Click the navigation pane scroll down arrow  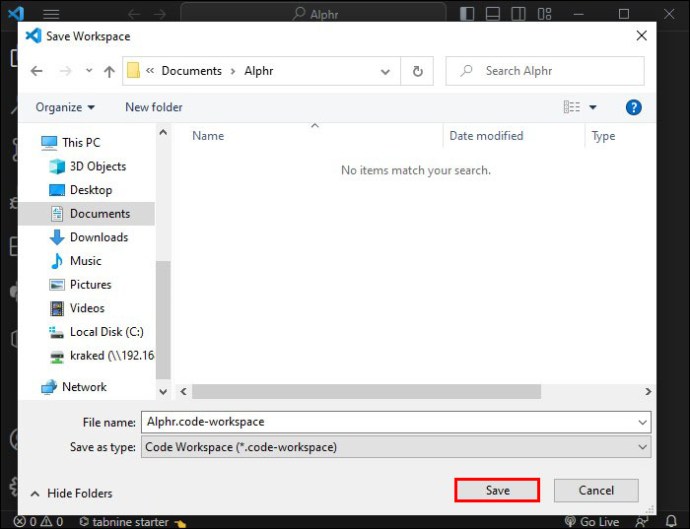tap(163, 391)
